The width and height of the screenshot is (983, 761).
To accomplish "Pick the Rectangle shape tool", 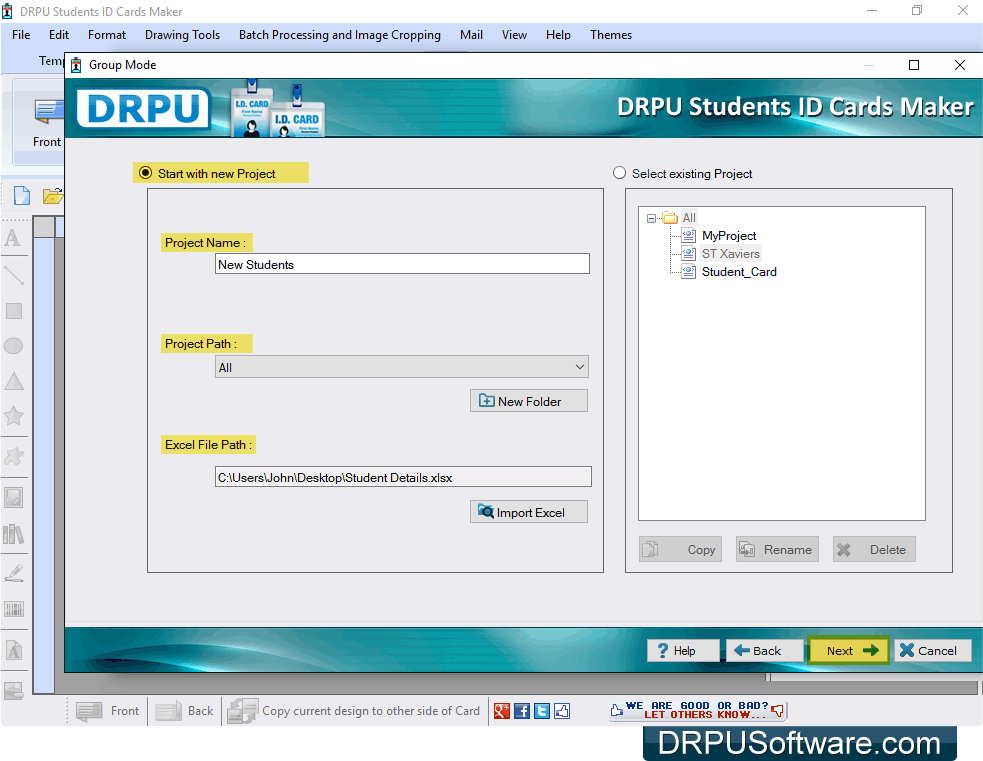I will pos(13,311).
